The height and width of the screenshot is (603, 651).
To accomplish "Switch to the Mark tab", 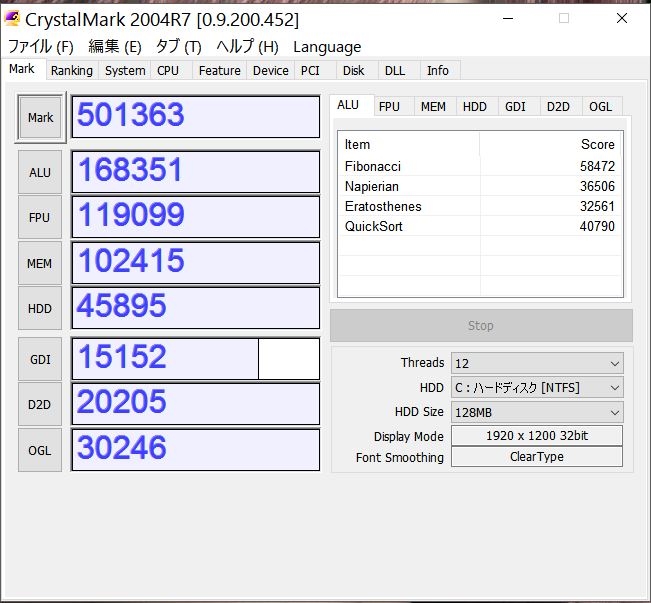I will (22, 69).
